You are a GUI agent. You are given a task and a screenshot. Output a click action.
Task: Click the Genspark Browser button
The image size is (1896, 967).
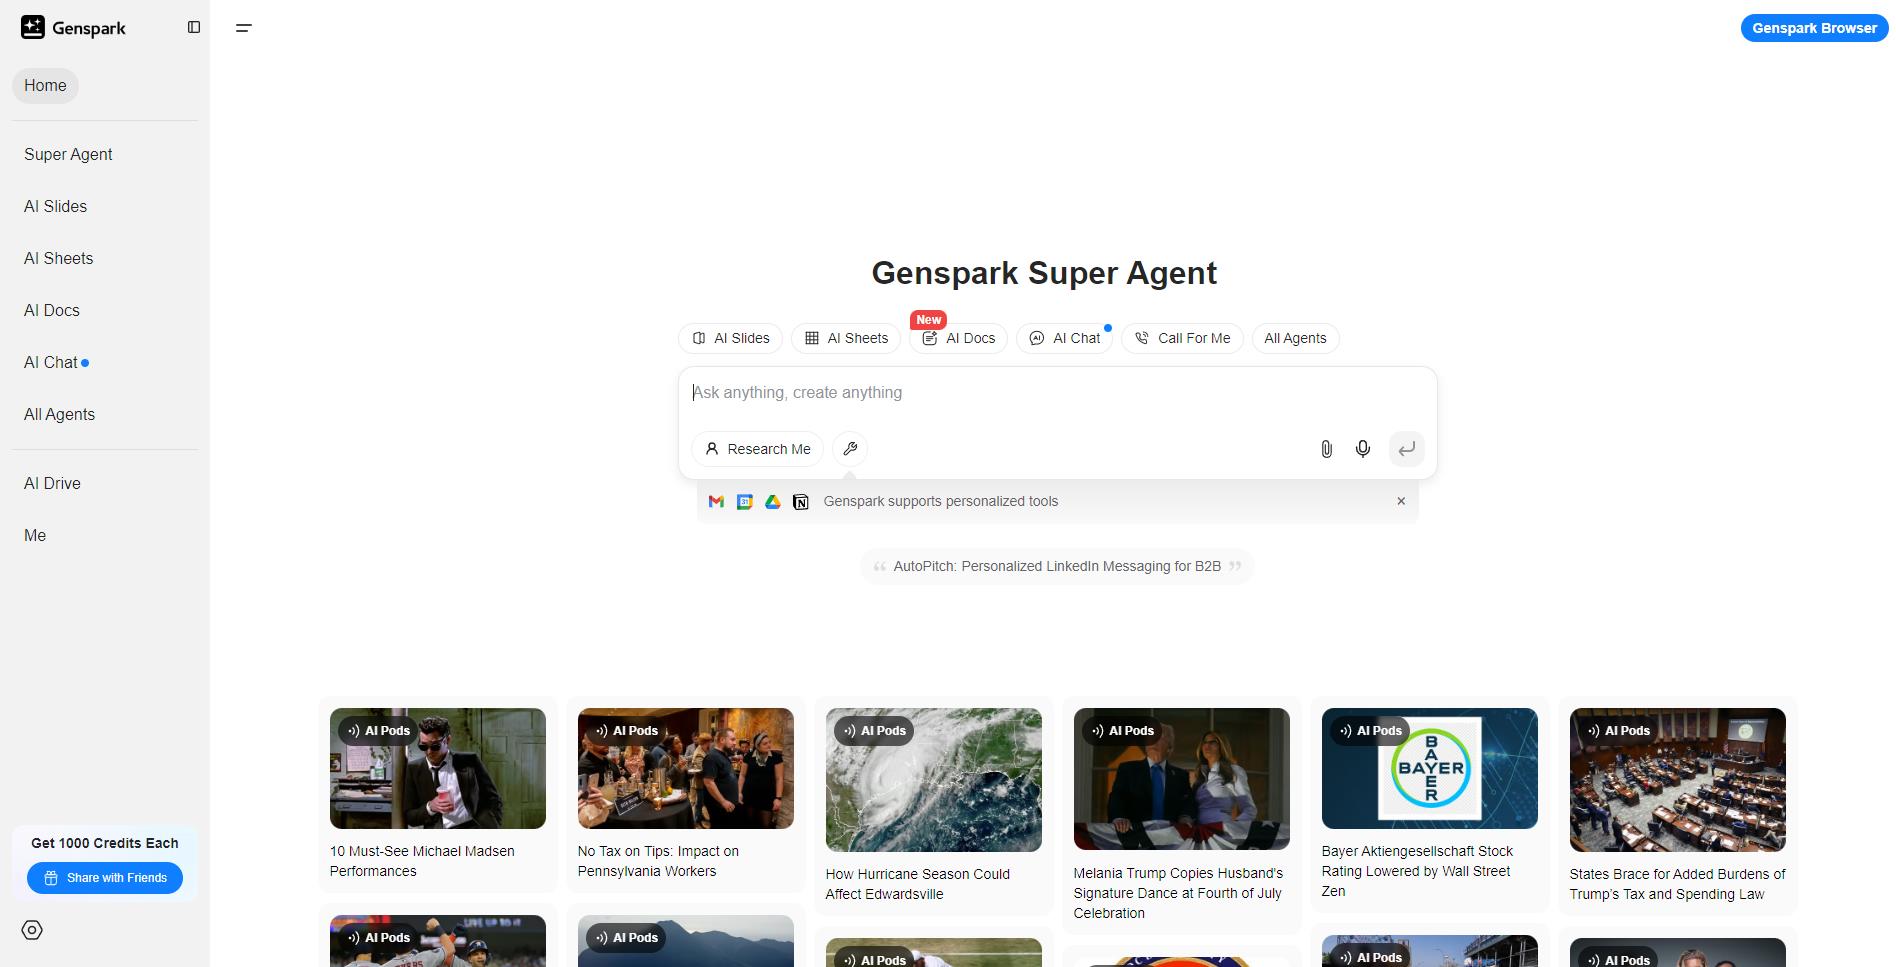[x=1814, y=28]
